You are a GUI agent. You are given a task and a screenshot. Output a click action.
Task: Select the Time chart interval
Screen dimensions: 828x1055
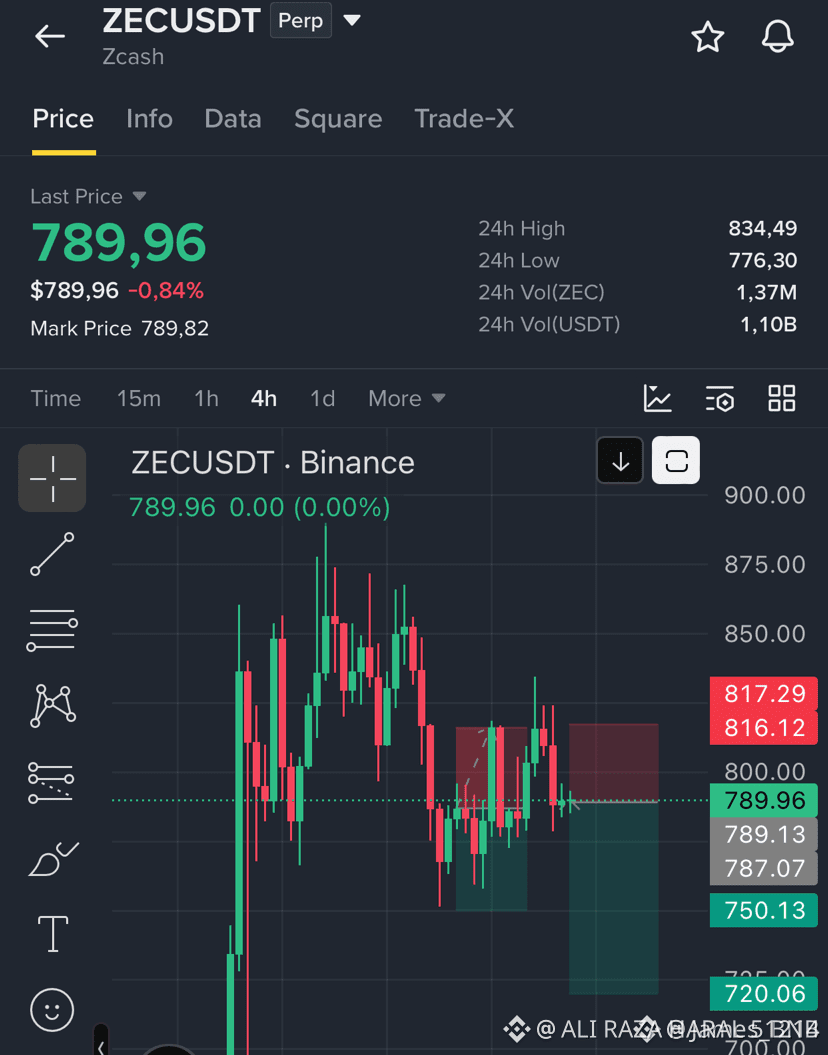56,398
